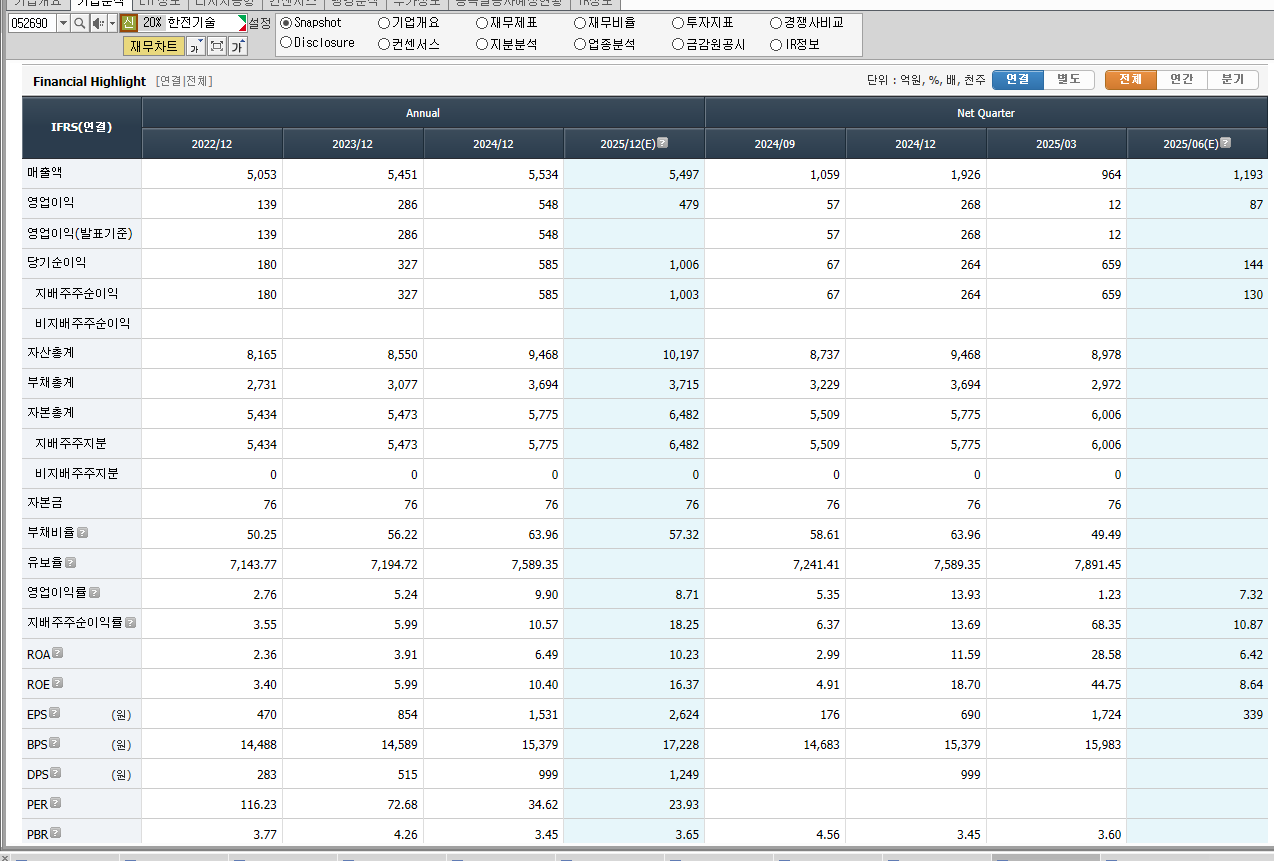Screen dimensions: 1274x861
Task: Click the 재무차트 button
Action: point(154,46)
